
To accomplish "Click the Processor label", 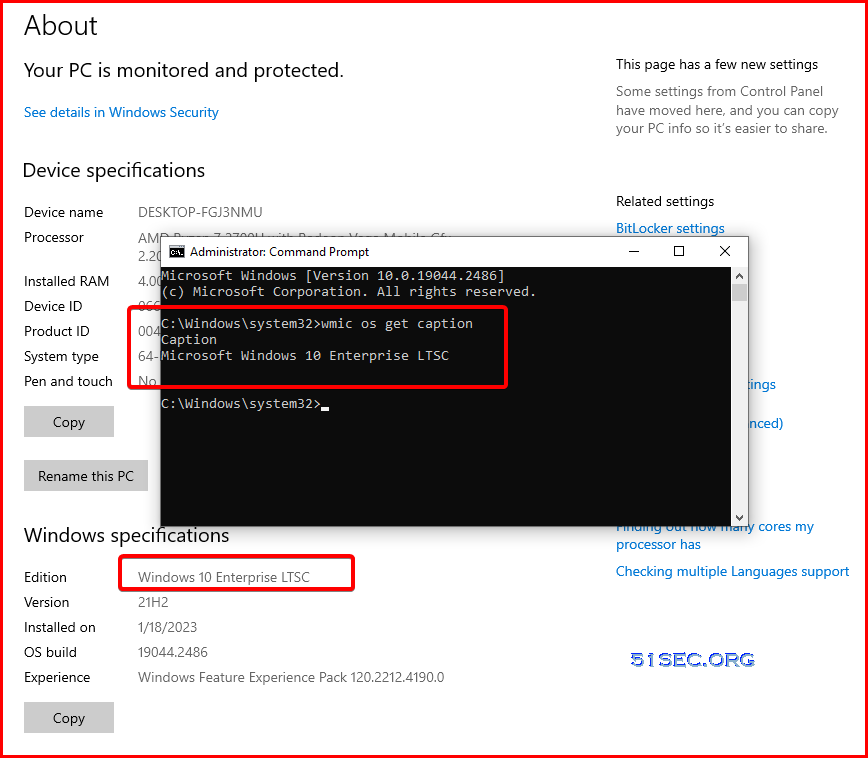I will [54, 237].
